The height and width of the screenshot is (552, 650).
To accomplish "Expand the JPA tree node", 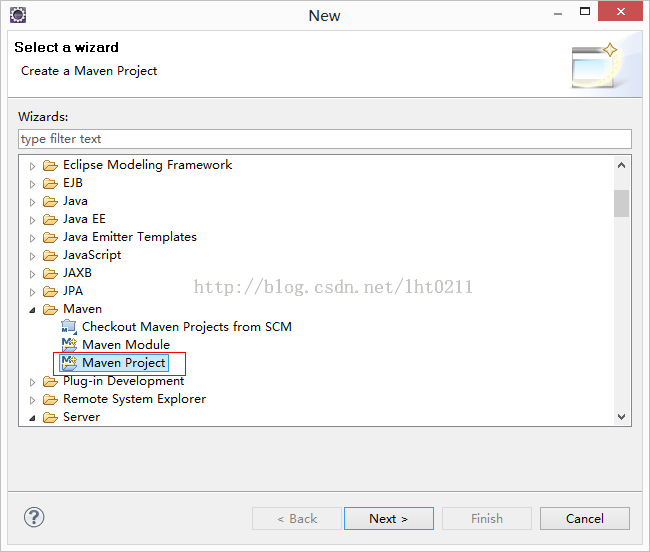I will pos(32,292).
